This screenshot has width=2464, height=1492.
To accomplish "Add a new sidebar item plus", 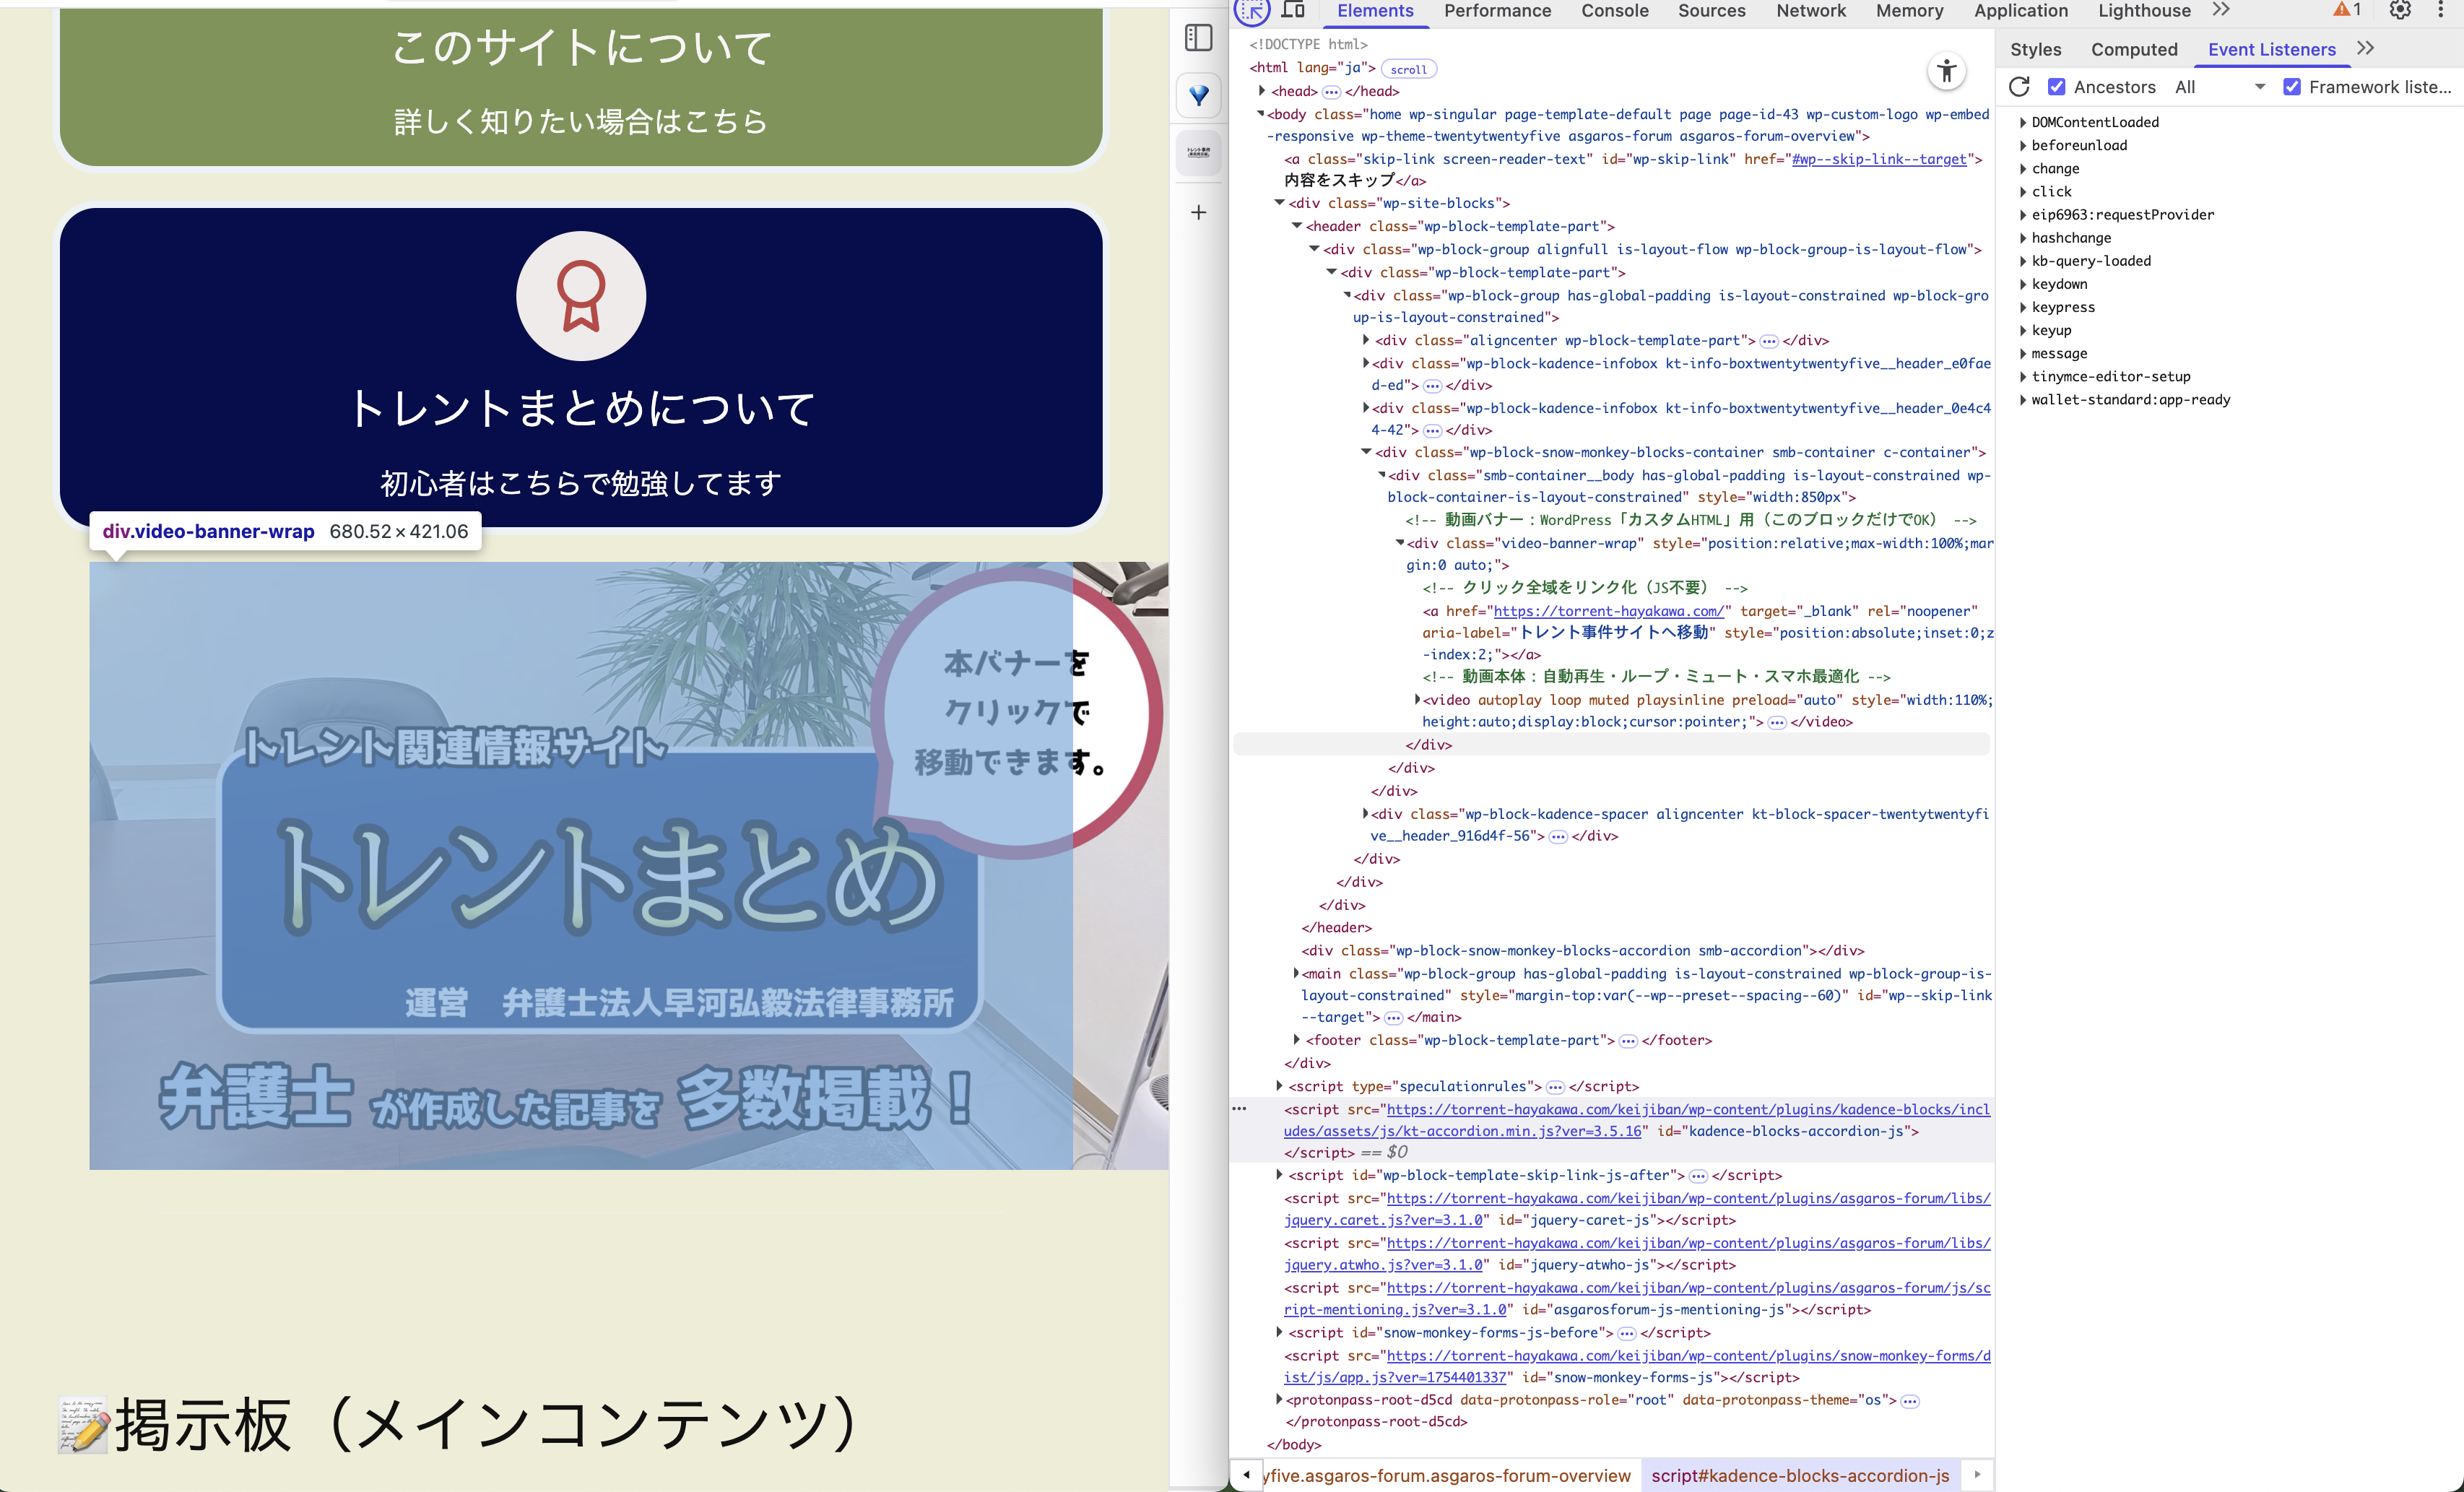I will [x=1198, y=212].
